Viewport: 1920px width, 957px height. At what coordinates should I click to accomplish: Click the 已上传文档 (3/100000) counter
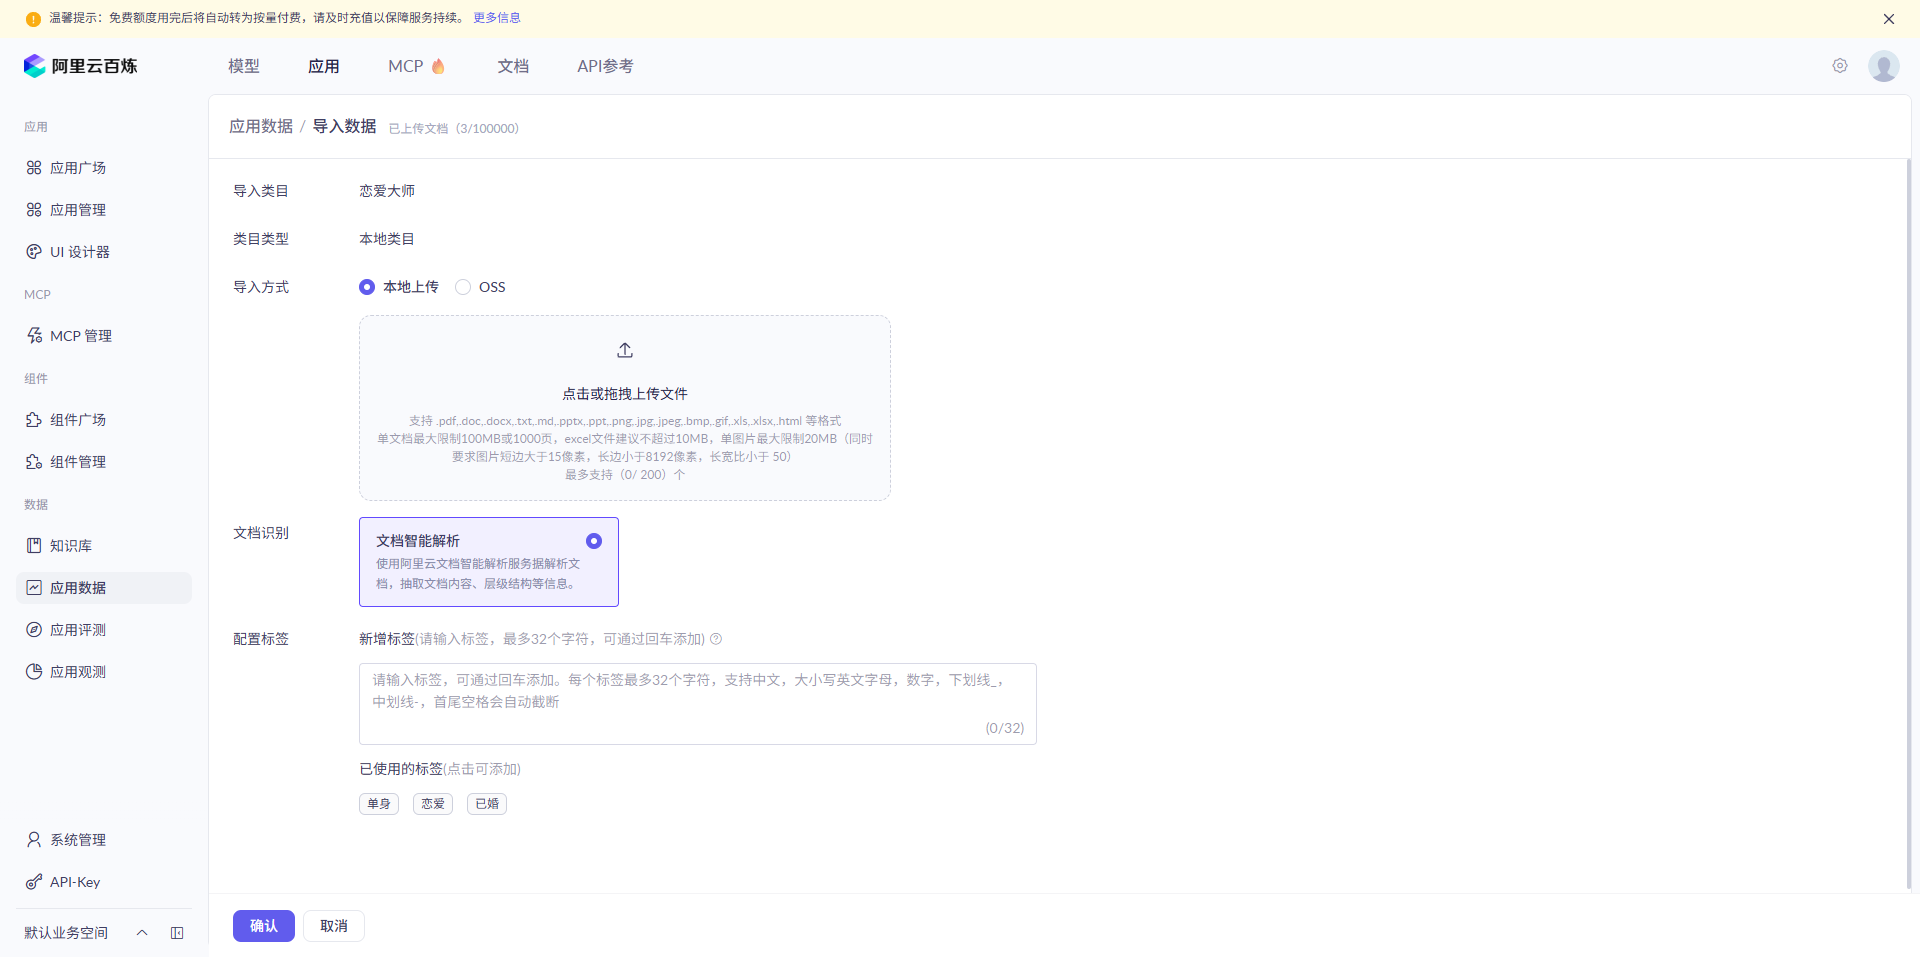coord(453,128)
